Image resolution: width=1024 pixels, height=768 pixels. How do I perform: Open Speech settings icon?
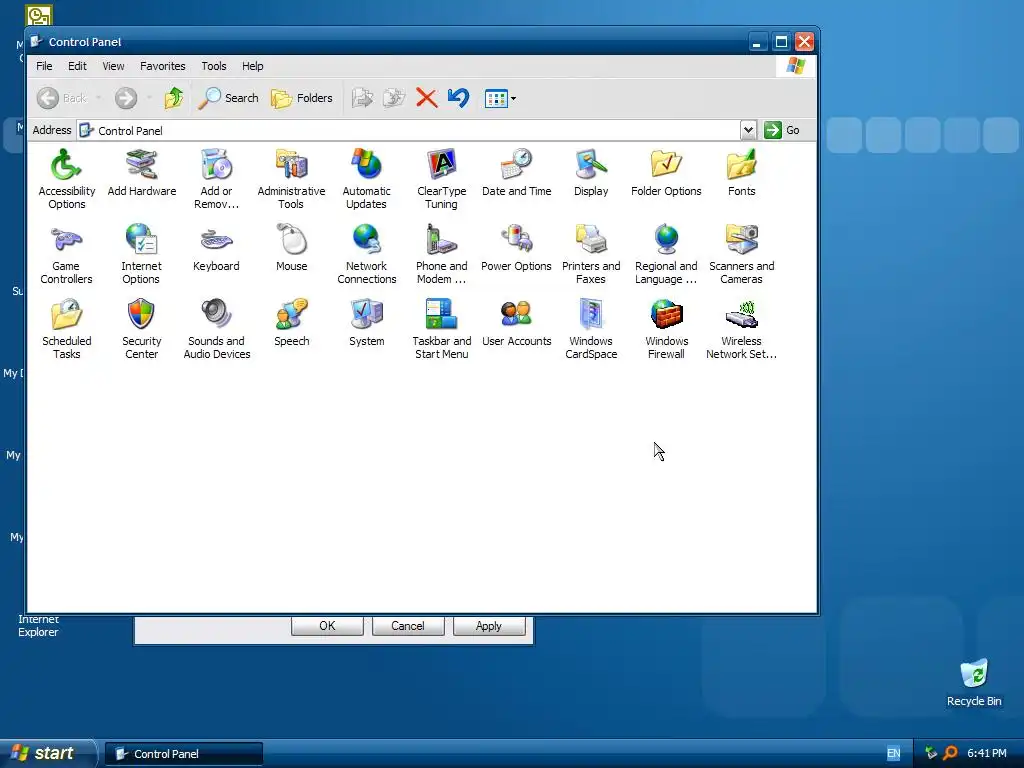pos(291,323)
